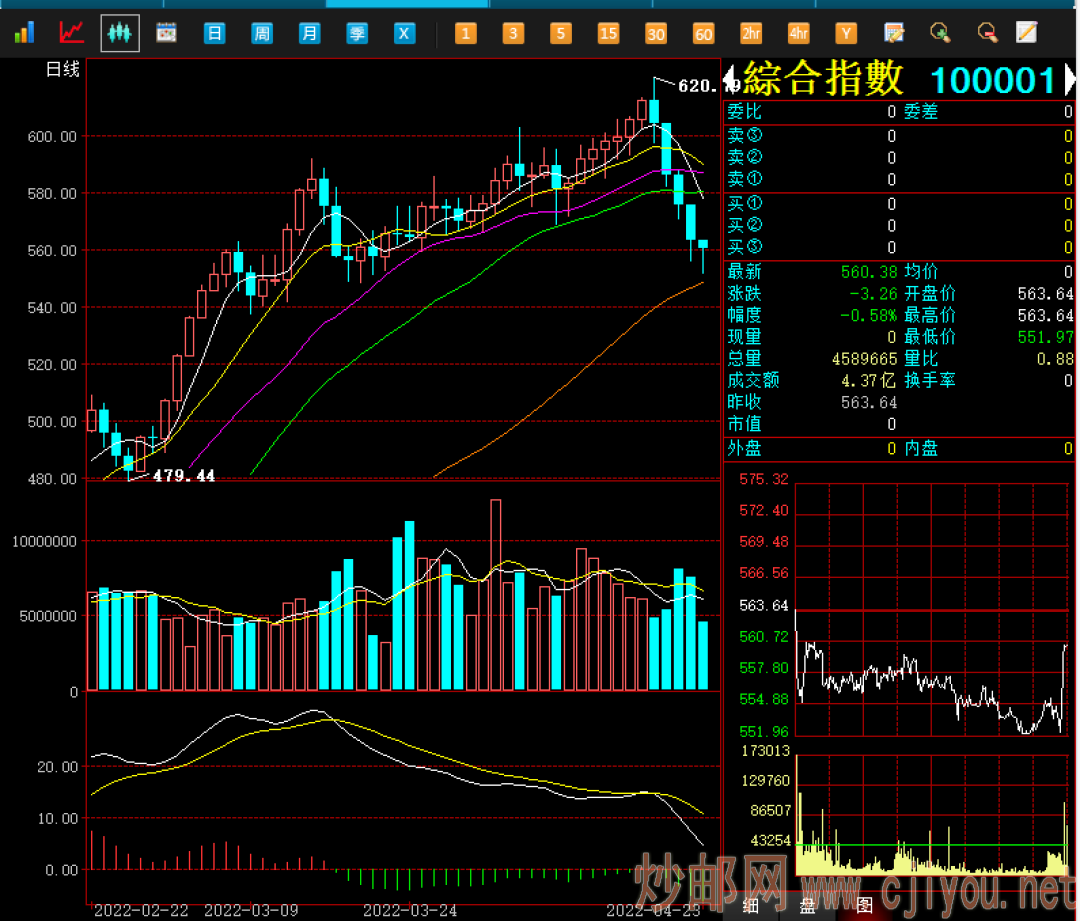Toggle the monthly period 月 button
Screen dimensions: 1080x921
click(x=310, y=33)
